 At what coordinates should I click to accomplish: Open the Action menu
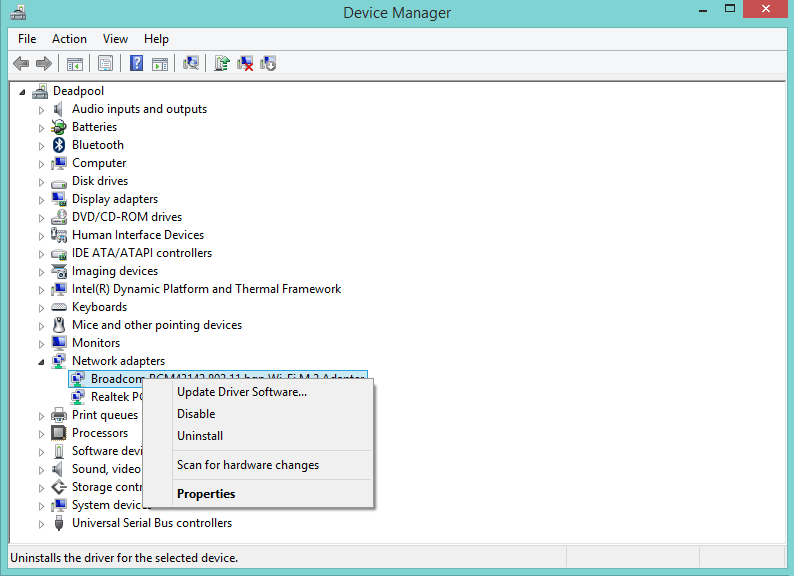tap(69, 39)
